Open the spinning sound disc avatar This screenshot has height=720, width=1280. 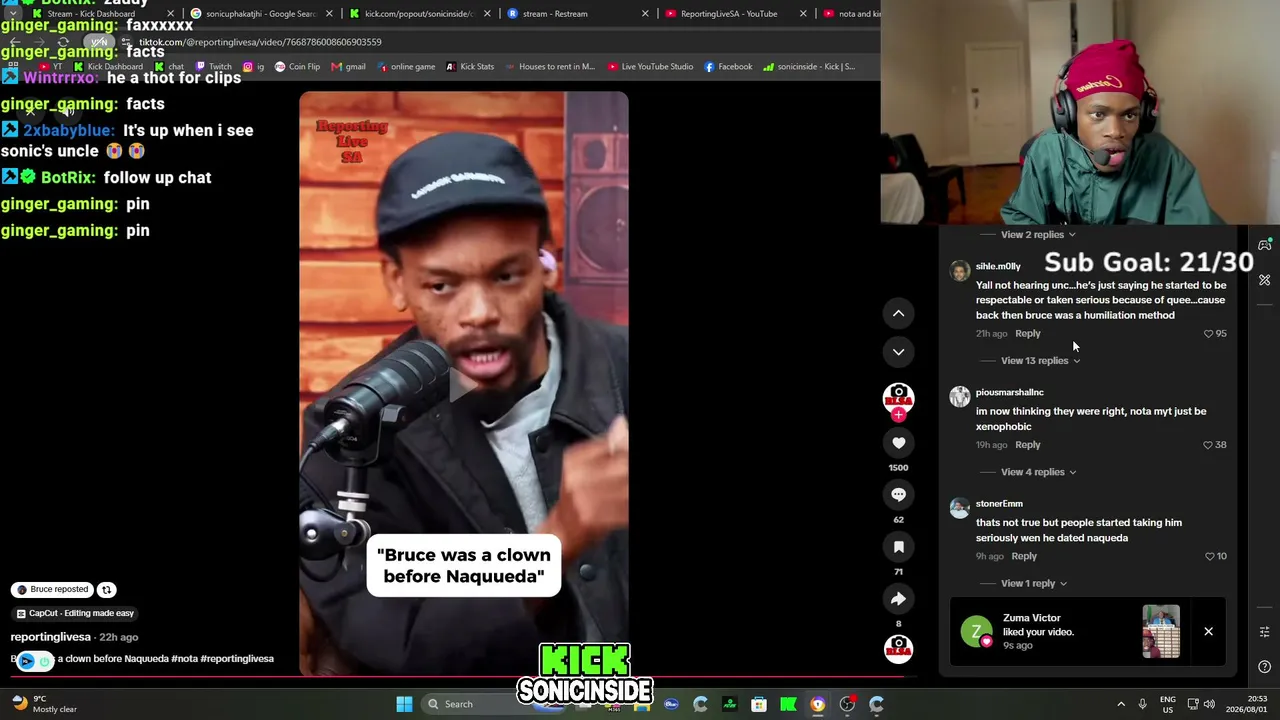tap(898, 649)
